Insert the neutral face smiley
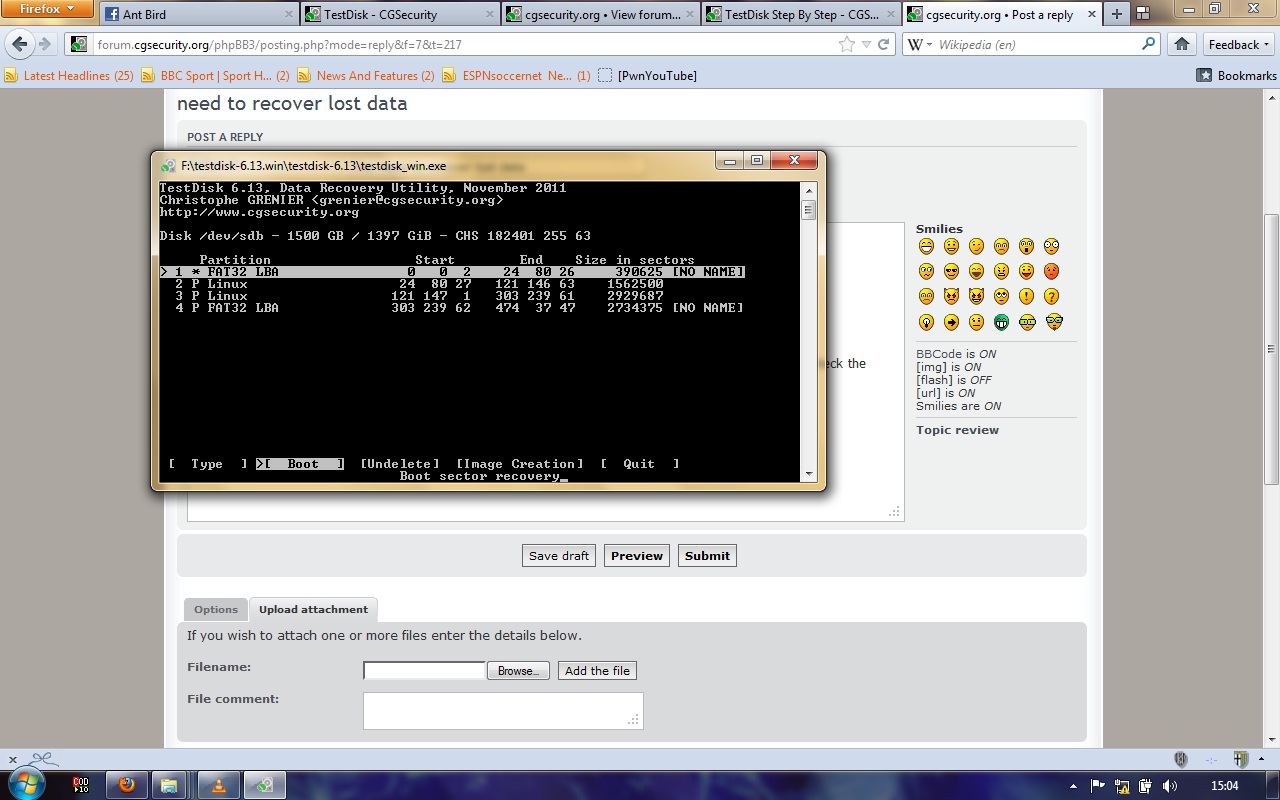Viewport: 1280px width, 800px height. pyautogui.click(x=976, y=322)
